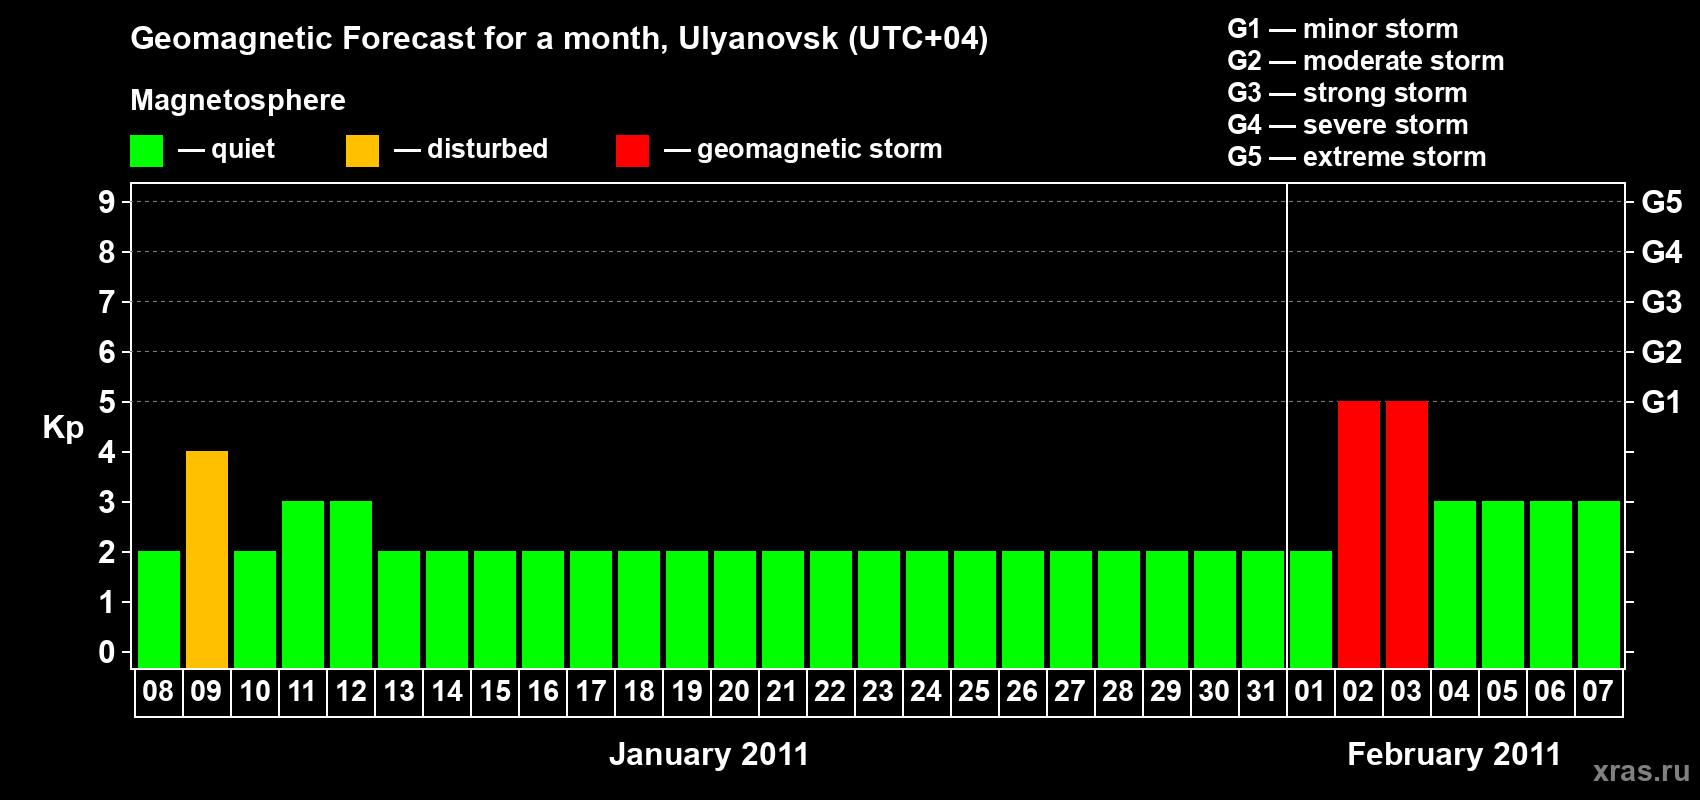Click Kp axis value 5
Viewport: 1700px width, 800px height.
pos(107,402)
